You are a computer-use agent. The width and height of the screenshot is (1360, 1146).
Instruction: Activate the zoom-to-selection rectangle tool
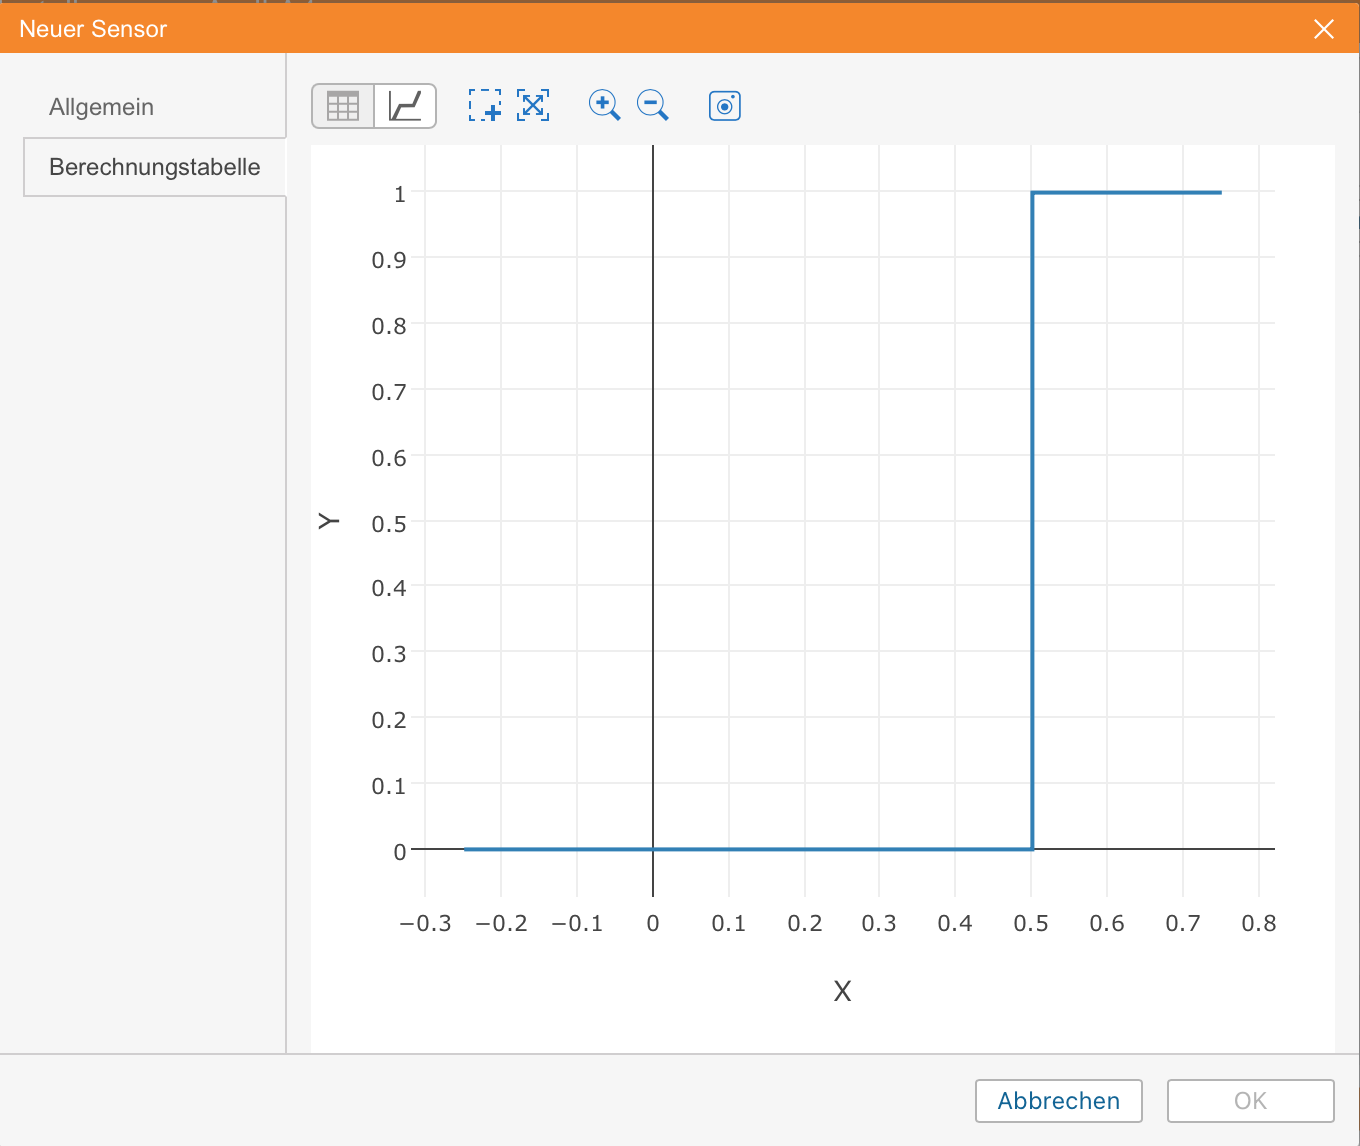coord(485,105)
